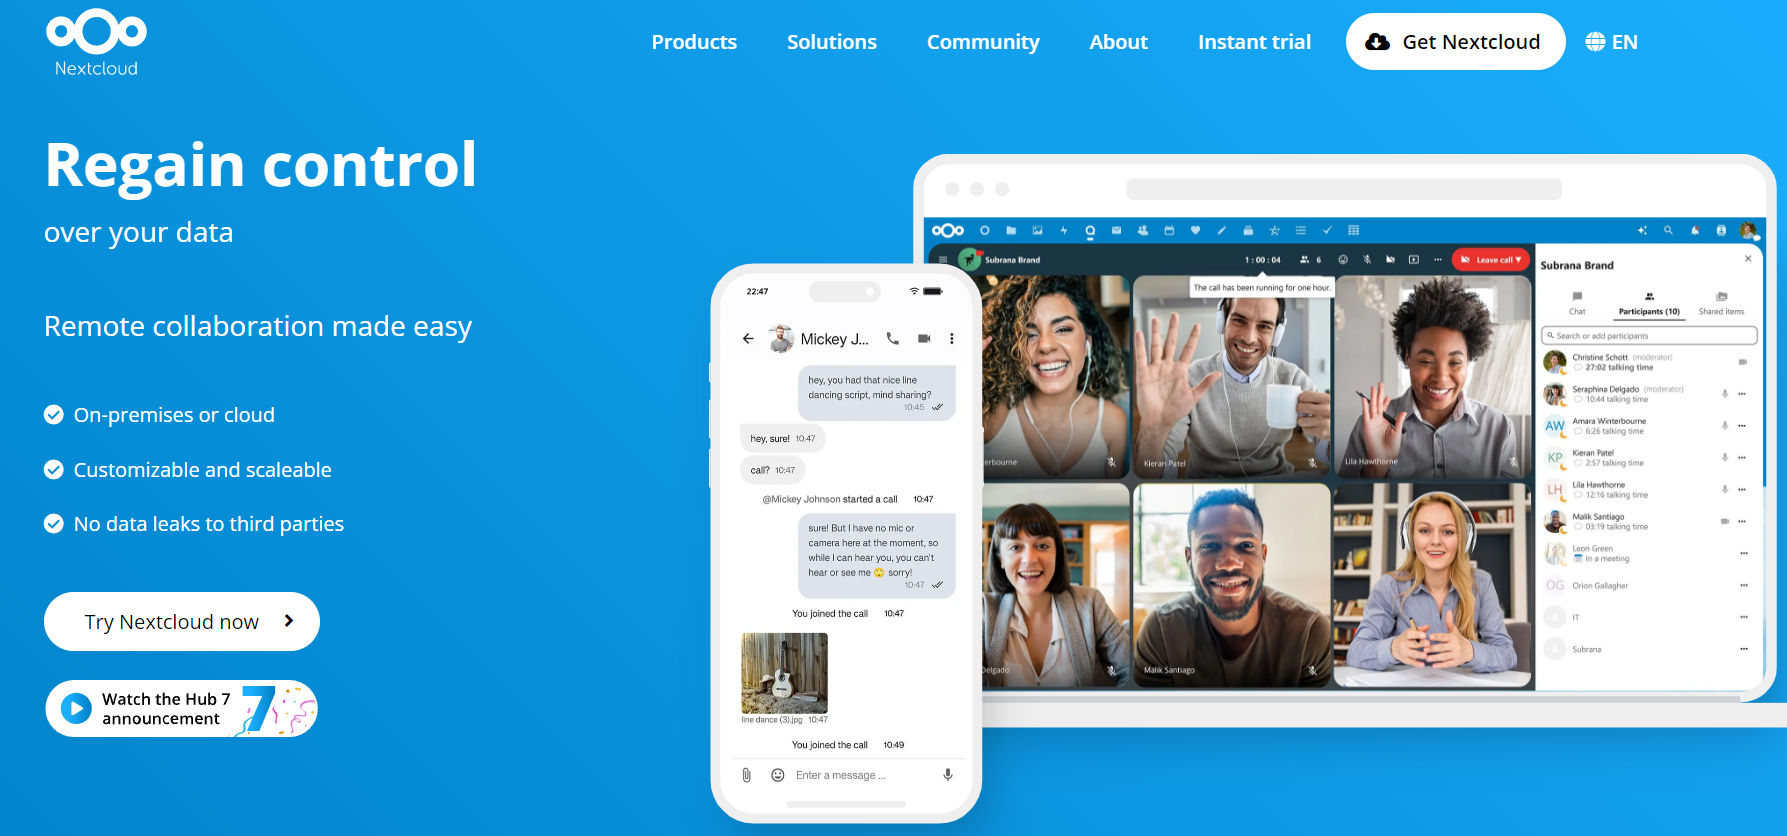Viewport: 1787px width, 836px height.
Task: Open the user avatar menu in laptop toolbar
Action: 1748,230
